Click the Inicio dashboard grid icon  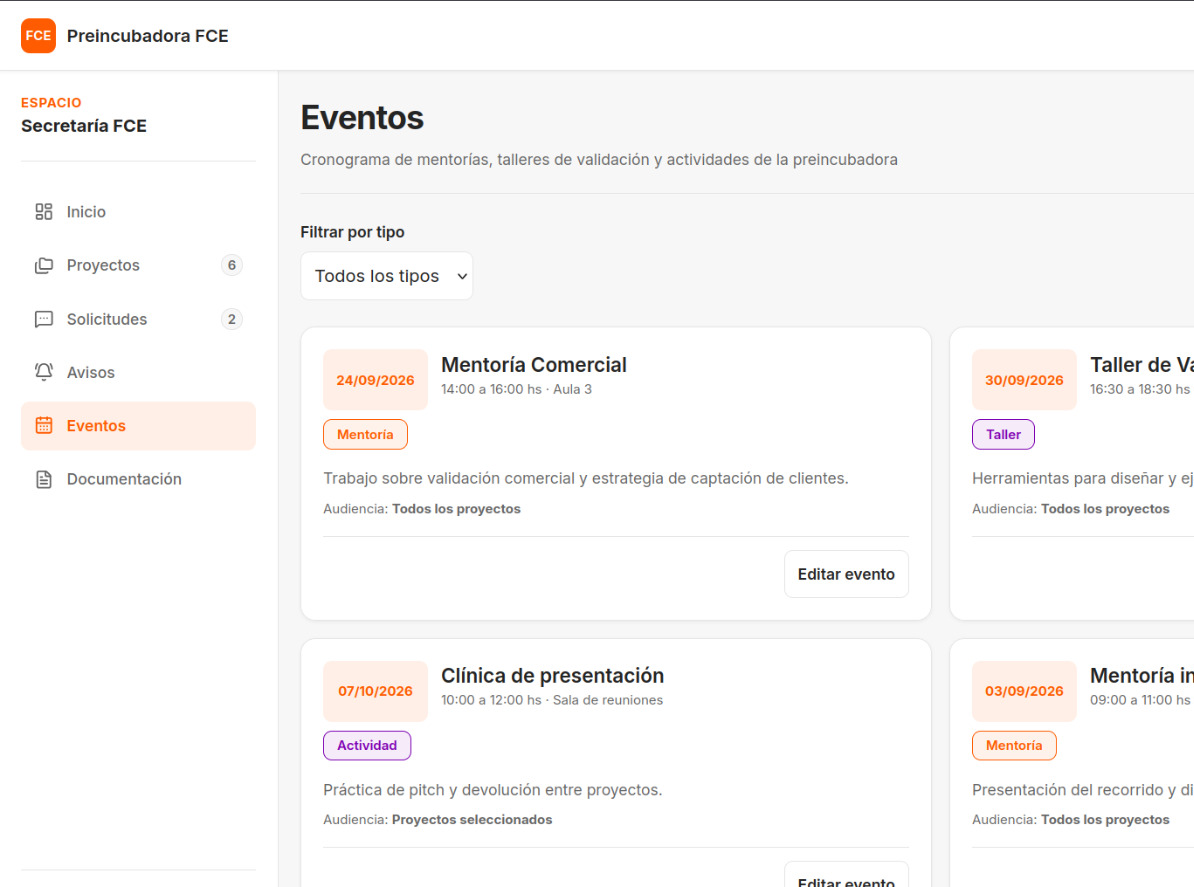click(43, 212)
